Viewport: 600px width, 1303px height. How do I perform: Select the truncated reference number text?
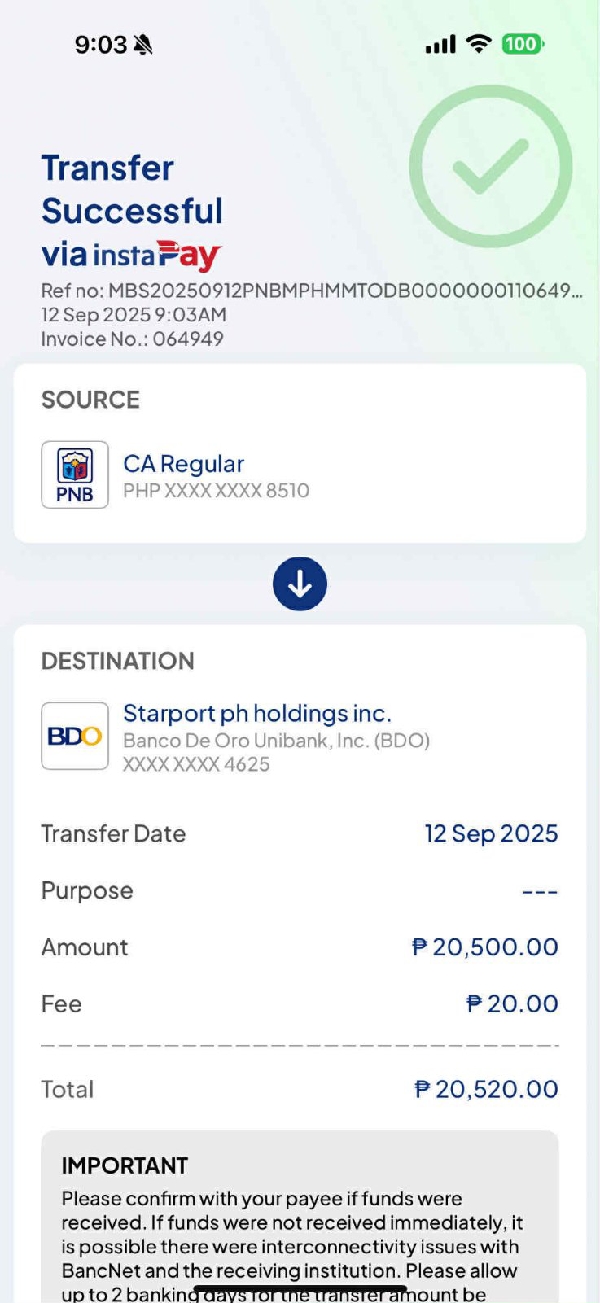tap(311, 291)
